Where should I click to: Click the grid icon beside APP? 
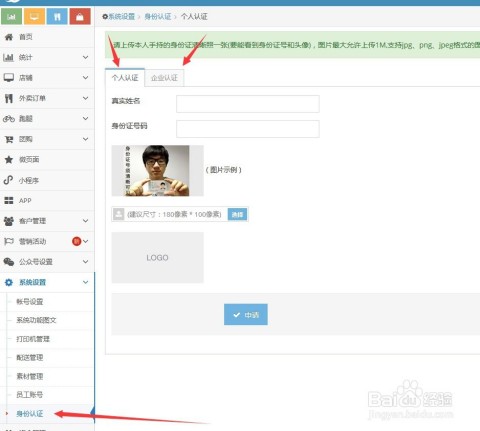pyautogui.click(x=9, y=200)
